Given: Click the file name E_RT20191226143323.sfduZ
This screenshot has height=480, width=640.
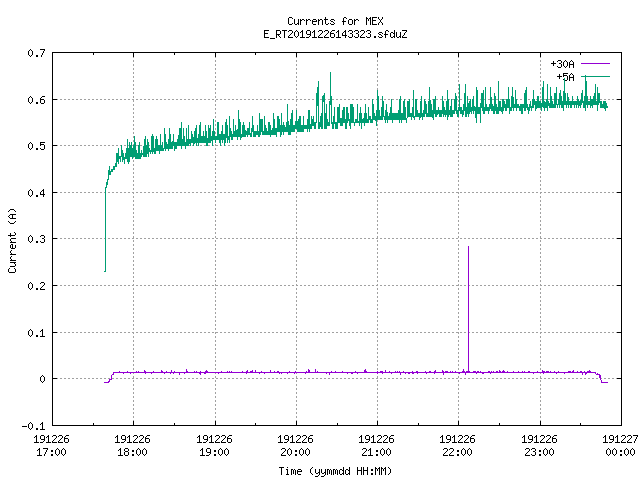Looking at the screenshot, I should pos(335,34).
